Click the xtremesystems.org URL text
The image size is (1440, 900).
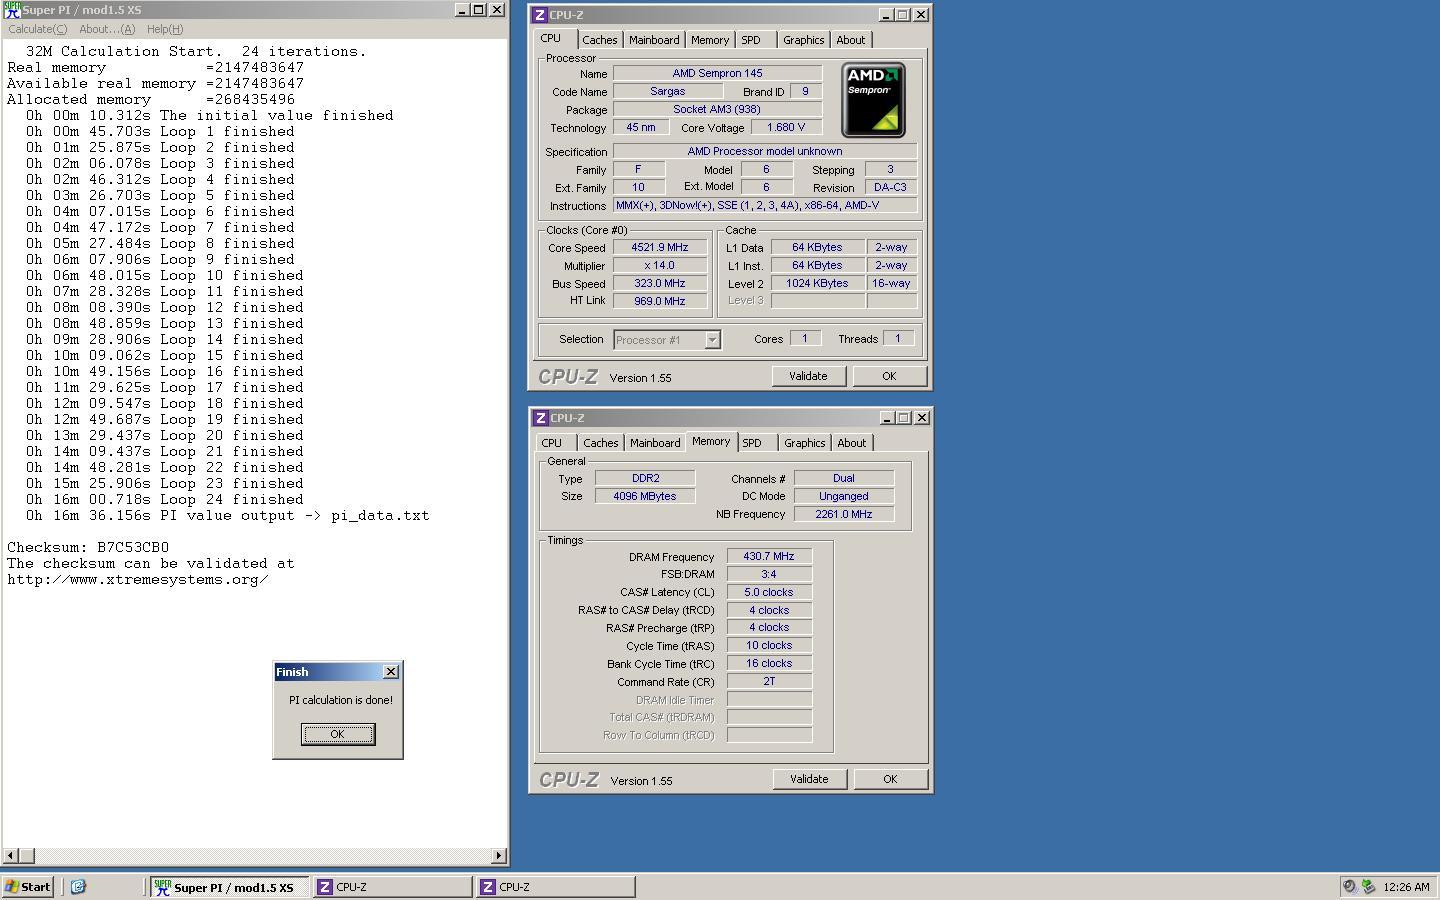[x=138, y=579]
